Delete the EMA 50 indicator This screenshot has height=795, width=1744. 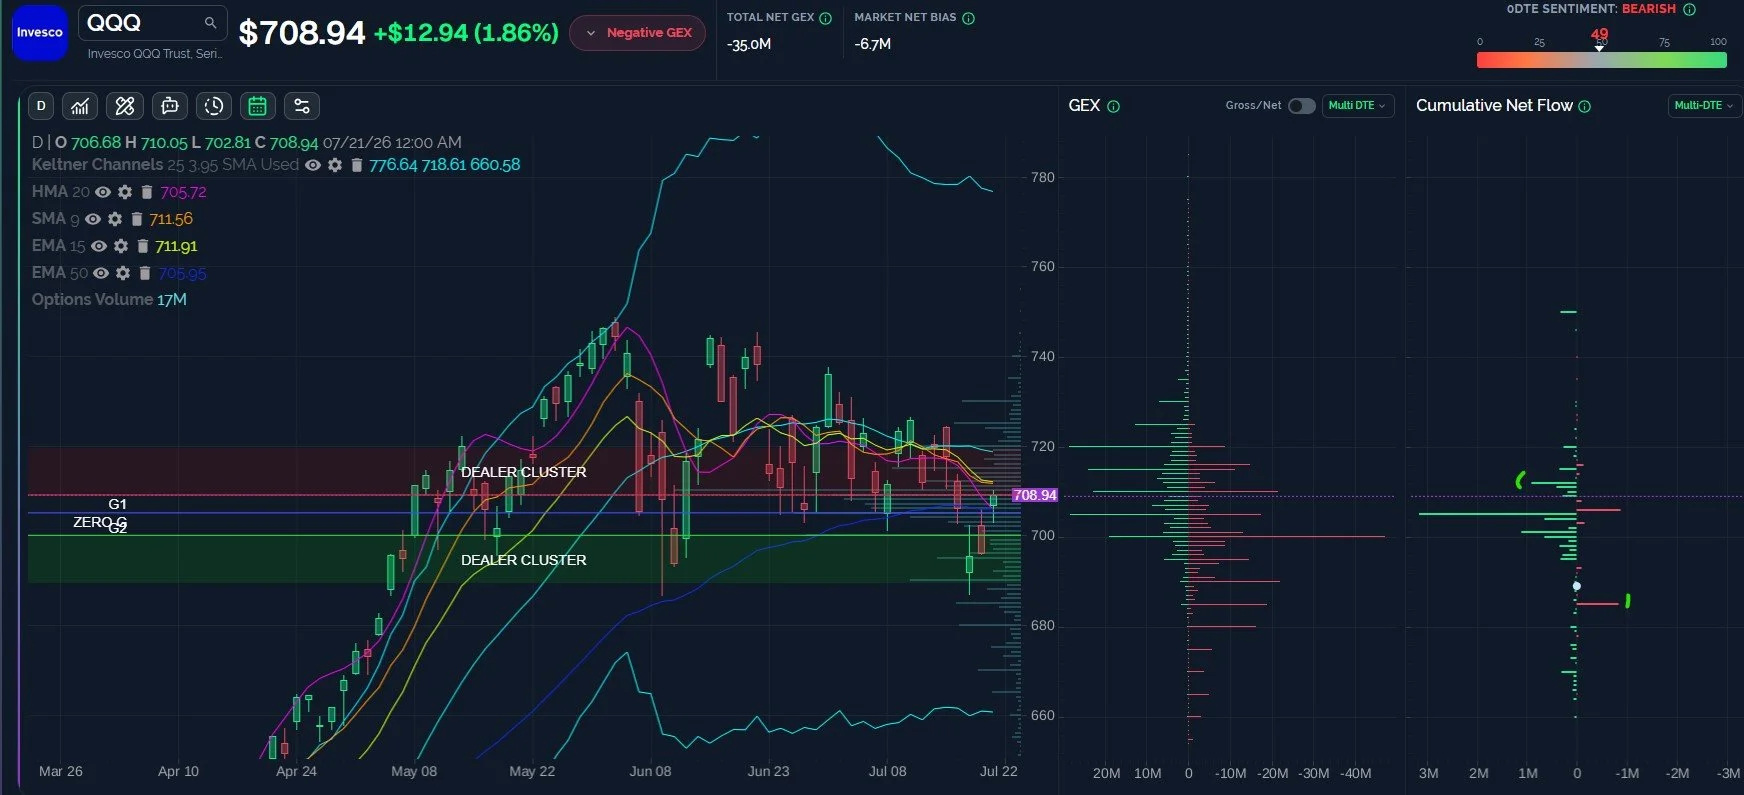point(144,273)
